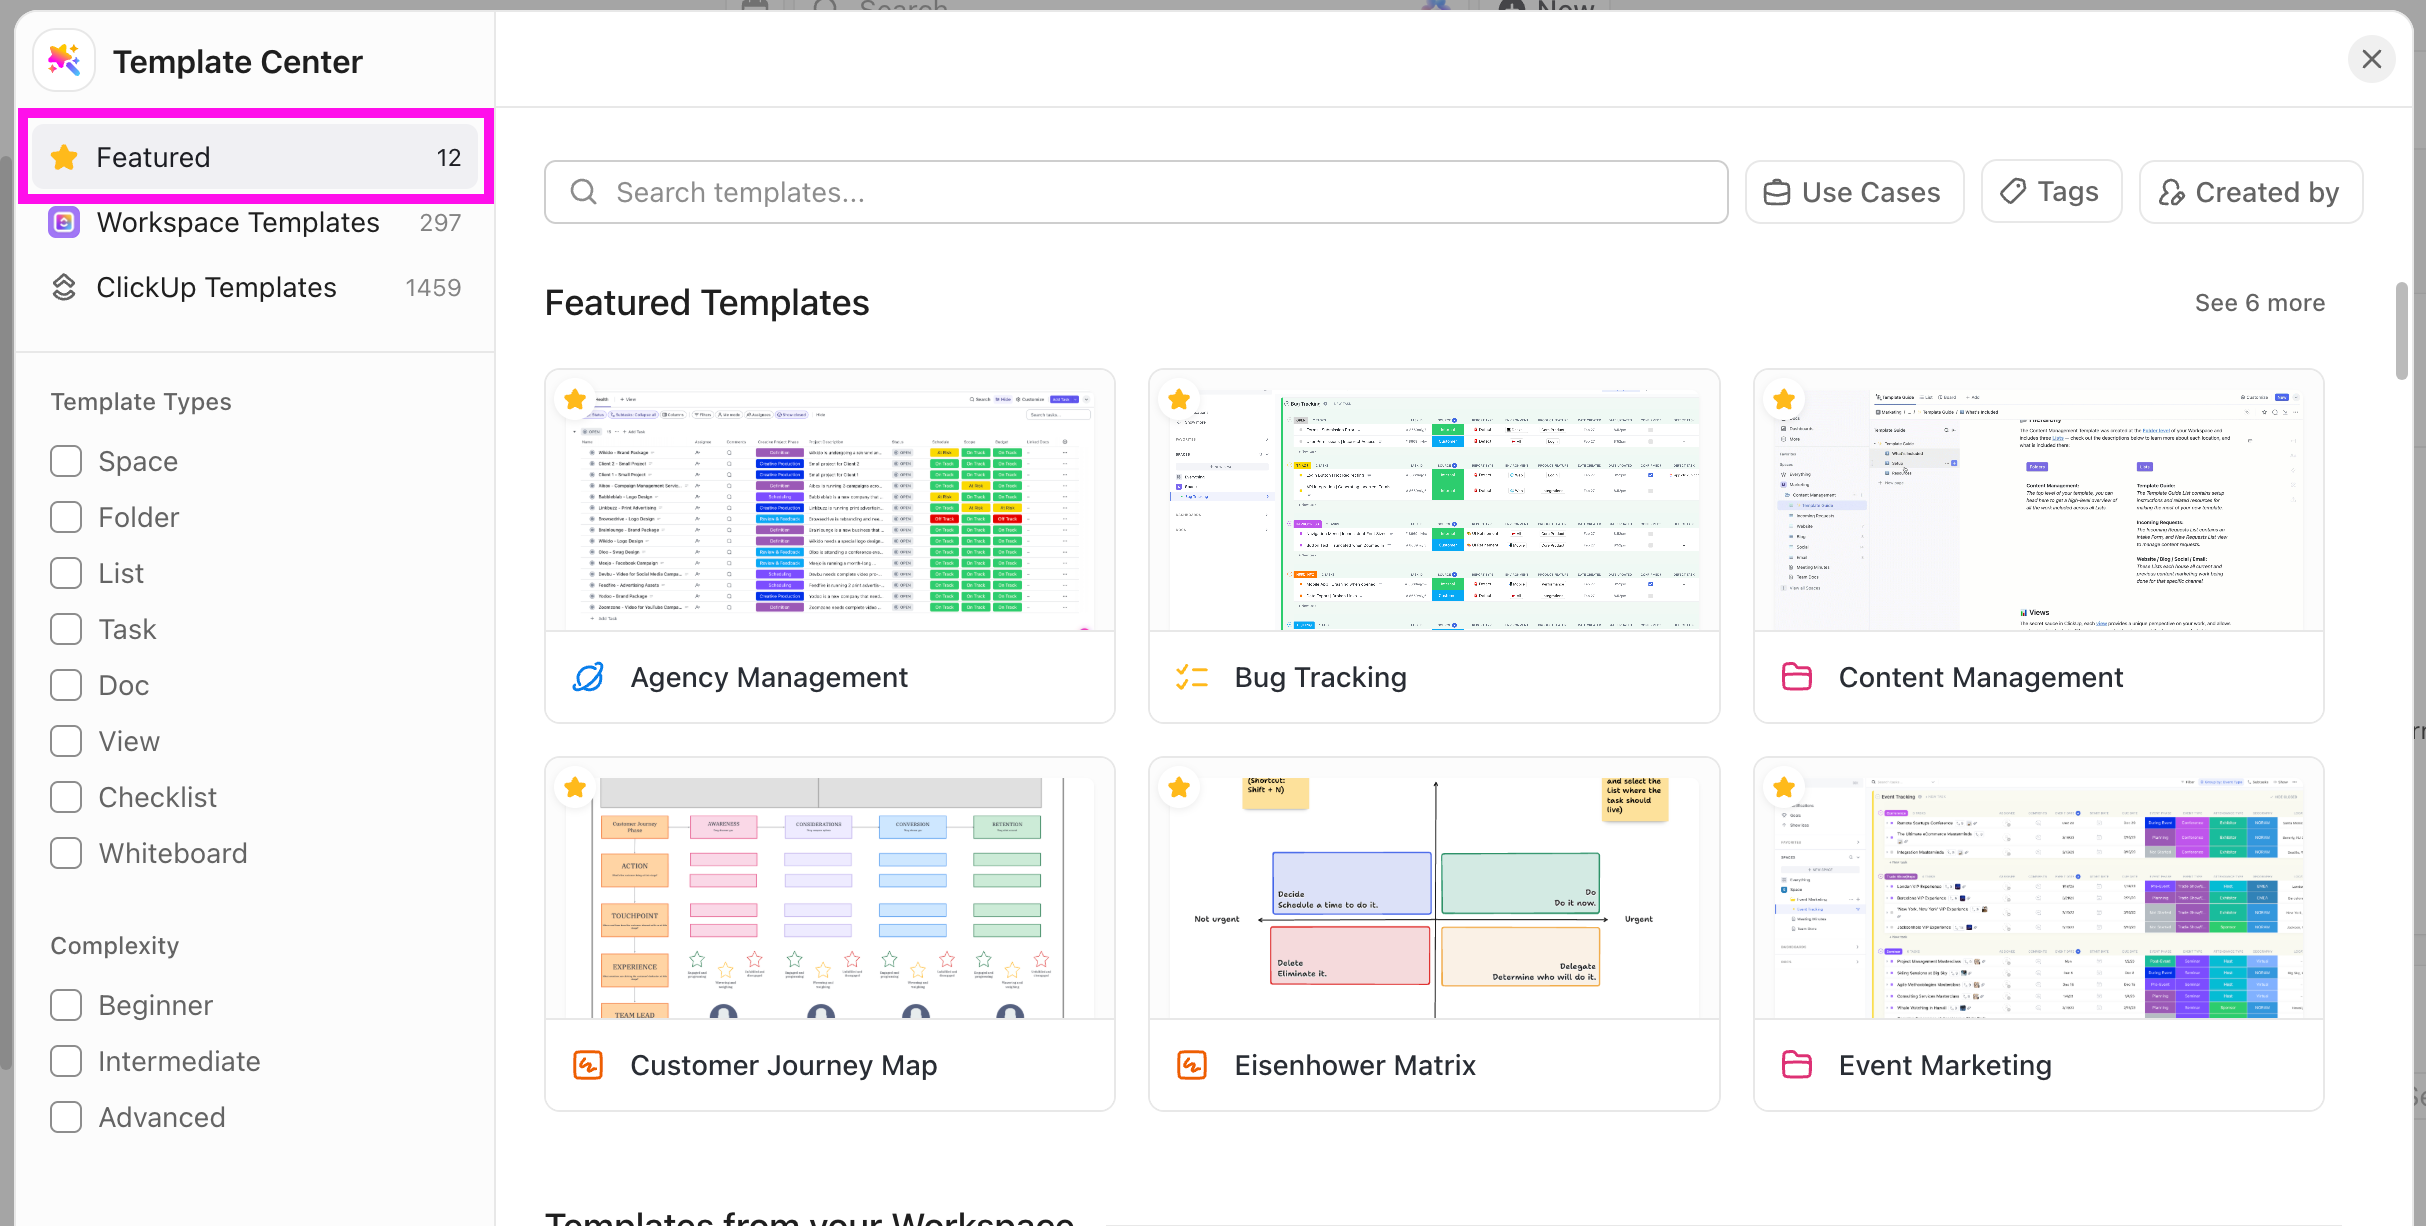Click the ClickUp Templates logo icon
The height and width of the screenshot is (1226, 2426).
64,287
